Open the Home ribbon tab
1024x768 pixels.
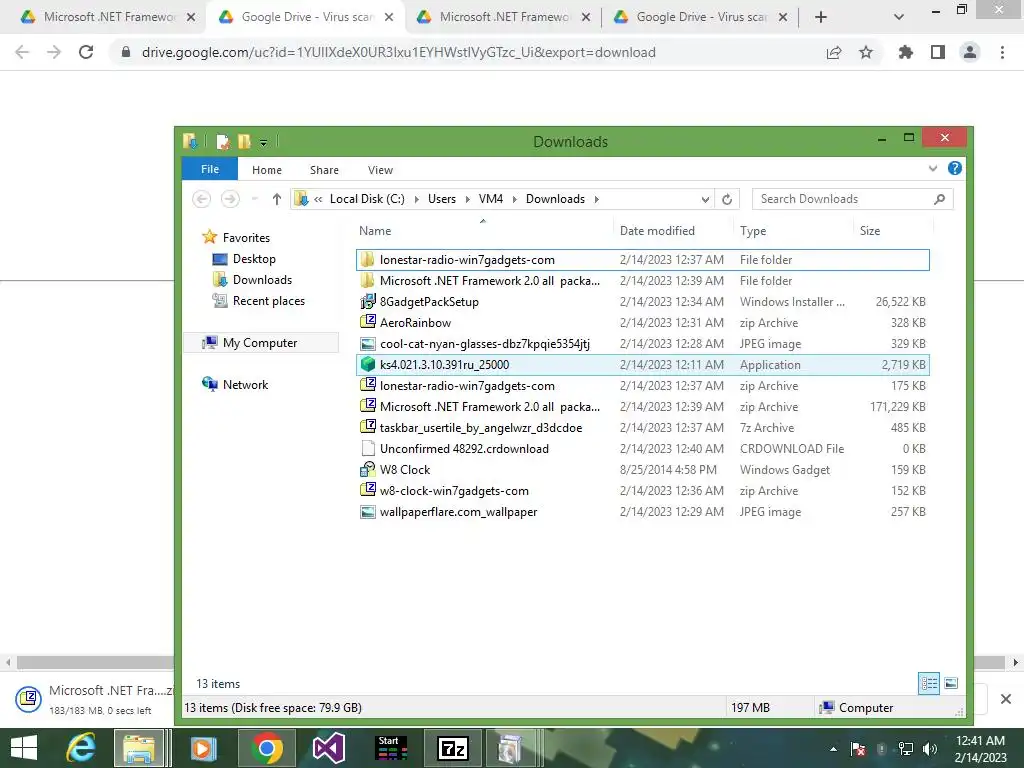(266, 170)
